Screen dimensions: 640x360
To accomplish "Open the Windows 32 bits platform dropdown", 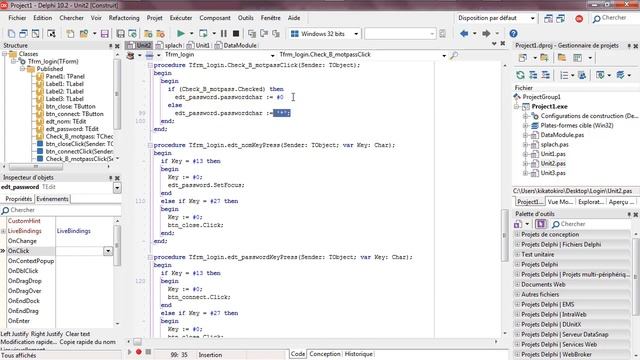I will [356, 33].
